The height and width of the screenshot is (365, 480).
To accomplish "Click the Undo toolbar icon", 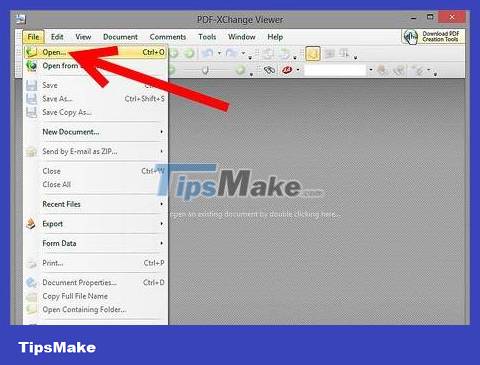I will (x=208, y=53).
